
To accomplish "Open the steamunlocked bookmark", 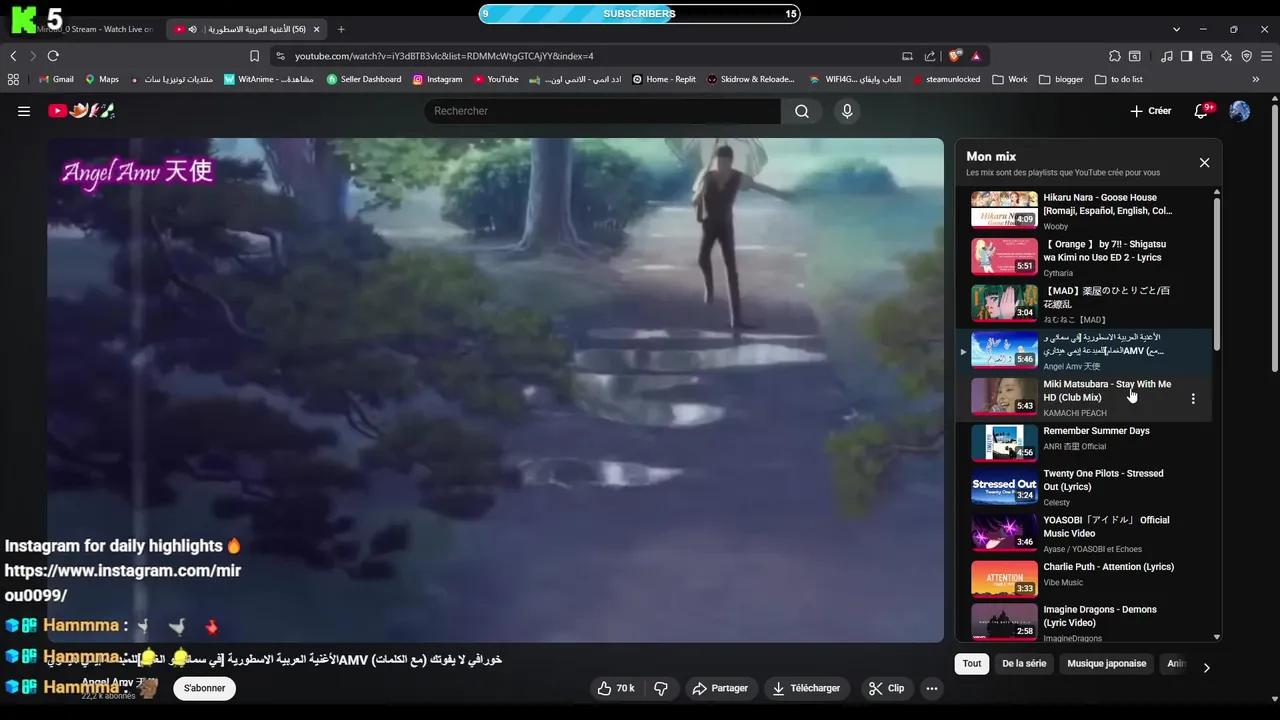I will (x=946, y=79).
